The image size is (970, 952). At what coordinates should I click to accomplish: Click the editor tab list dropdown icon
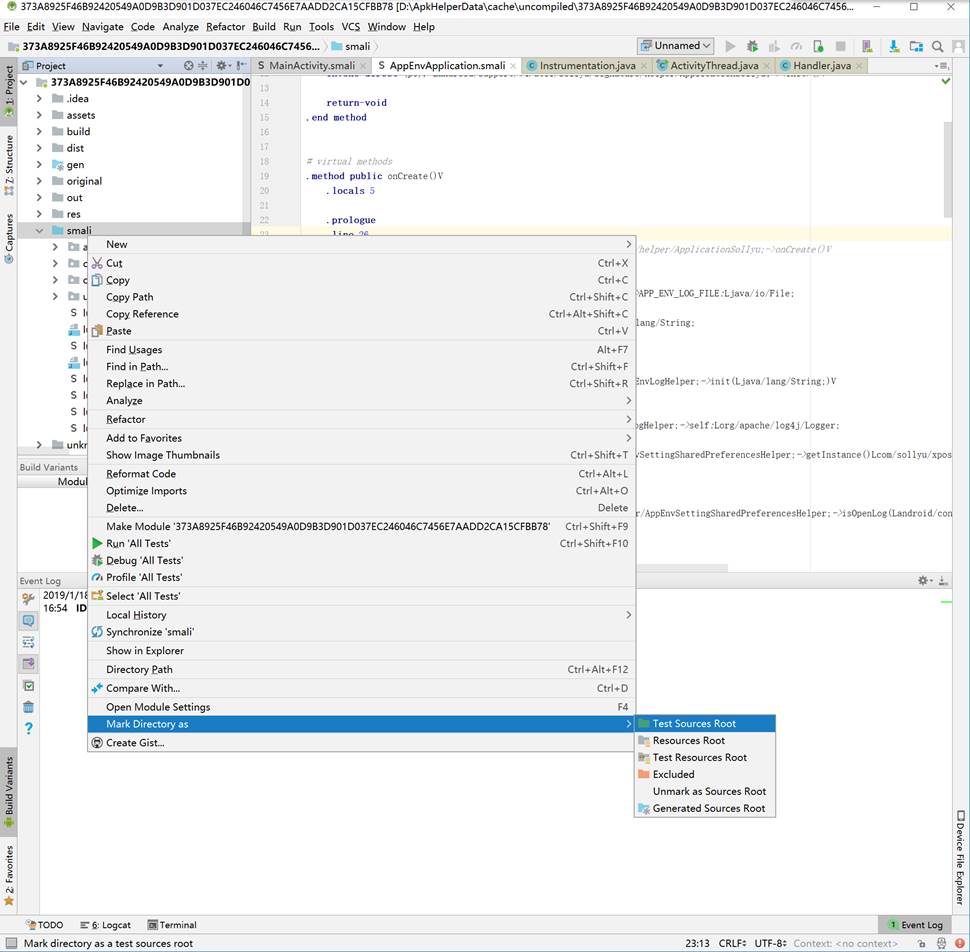tap(942, 66)
